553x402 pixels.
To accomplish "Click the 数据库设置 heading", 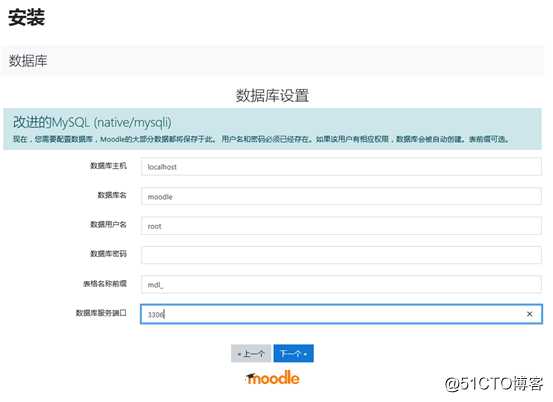I will tap(272, 96).
